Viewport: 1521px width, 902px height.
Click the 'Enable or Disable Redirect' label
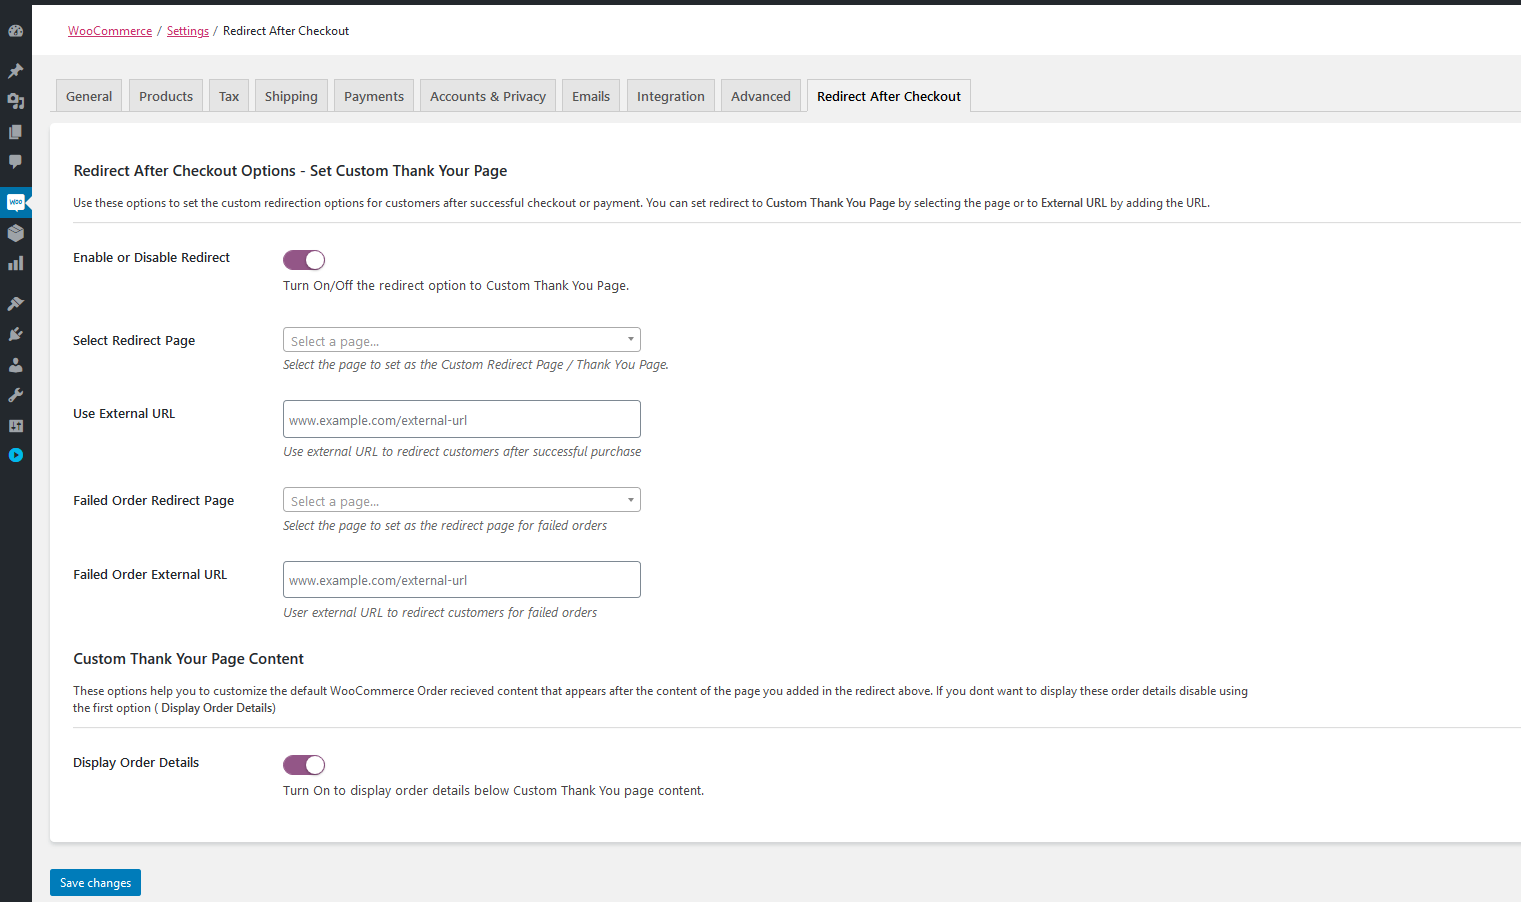coord(151,258)
